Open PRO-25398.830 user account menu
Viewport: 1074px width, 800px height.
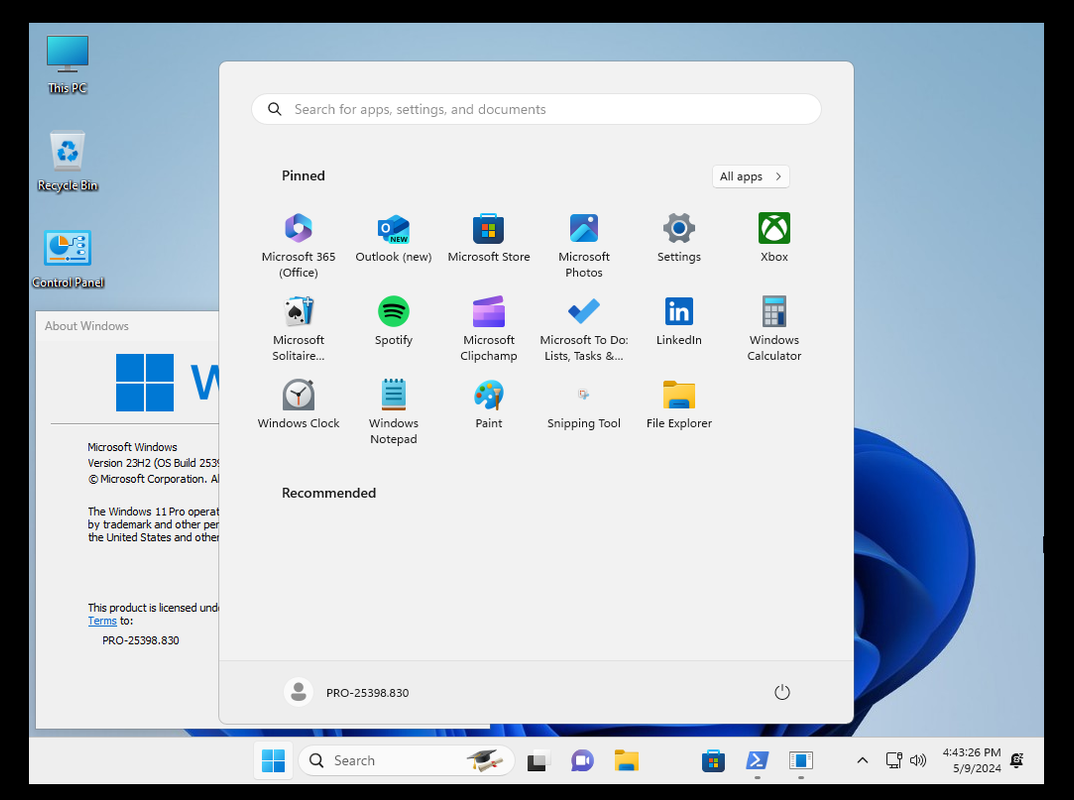(x=347, y=692)
